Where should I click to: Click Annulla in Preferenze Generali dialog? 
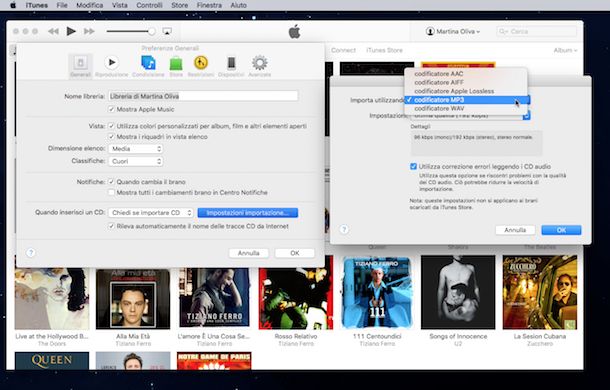249,253
